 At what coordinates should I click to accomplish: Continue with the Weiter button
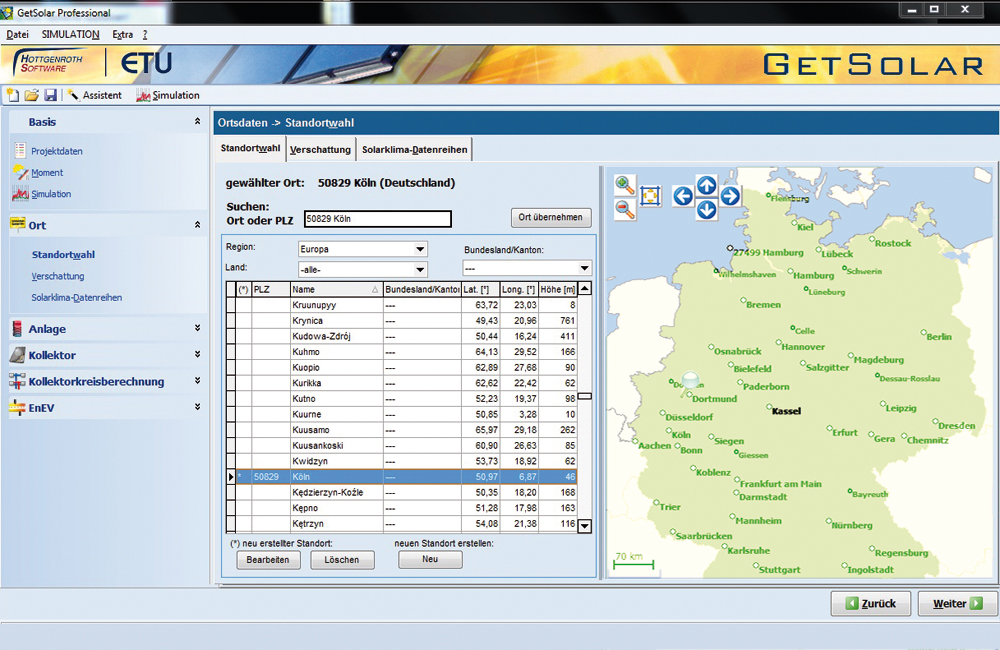(x=957, y=603)
